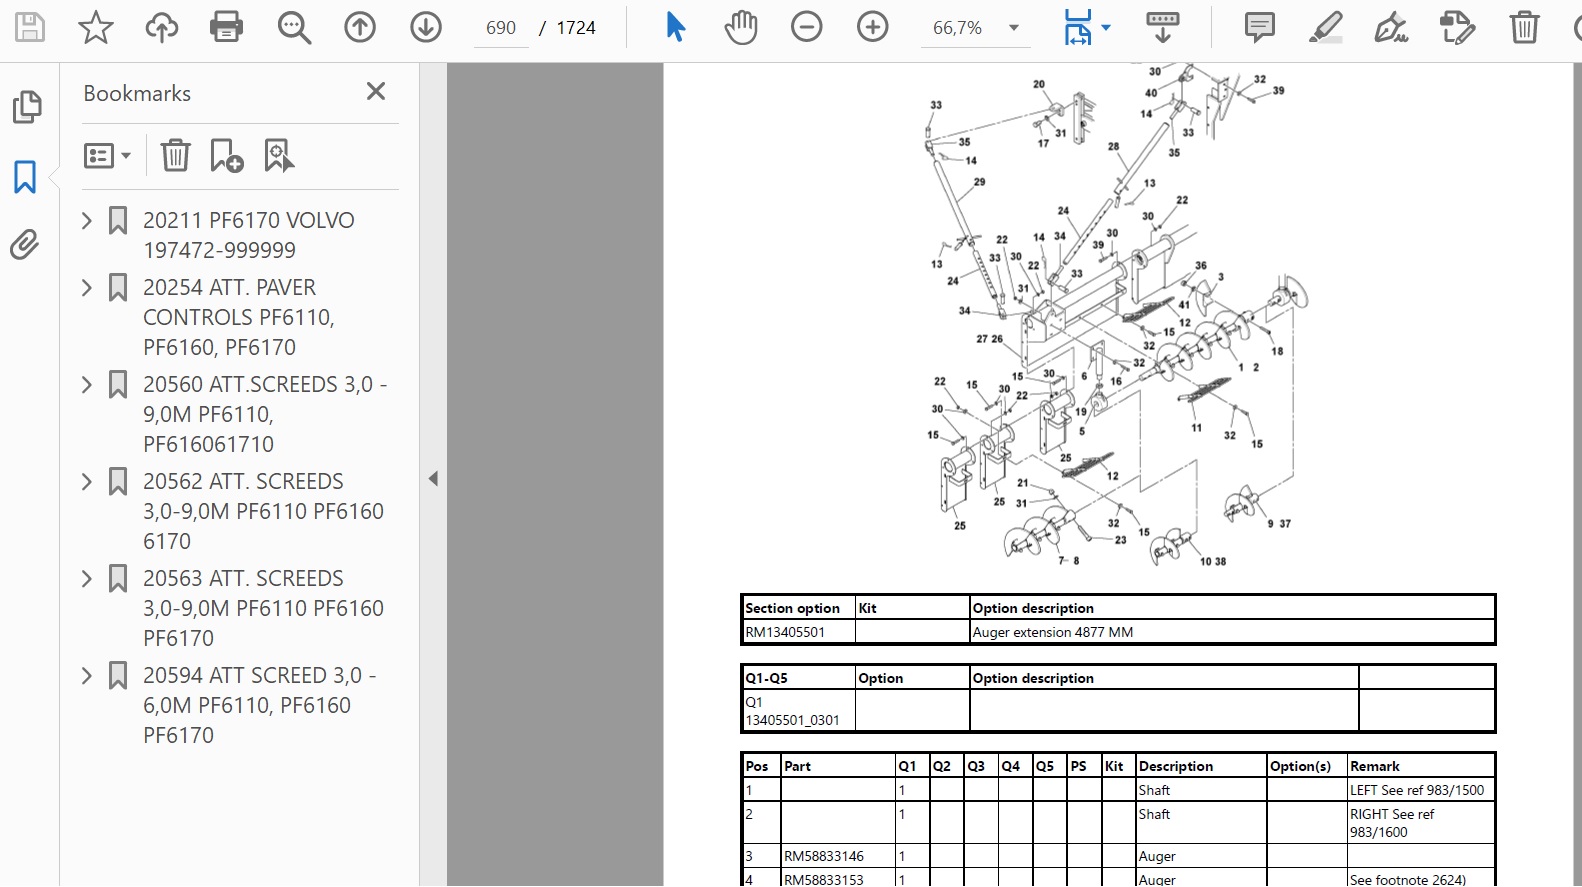
Task: Add a sticky note comment
Action: [x=1259, y=27]
